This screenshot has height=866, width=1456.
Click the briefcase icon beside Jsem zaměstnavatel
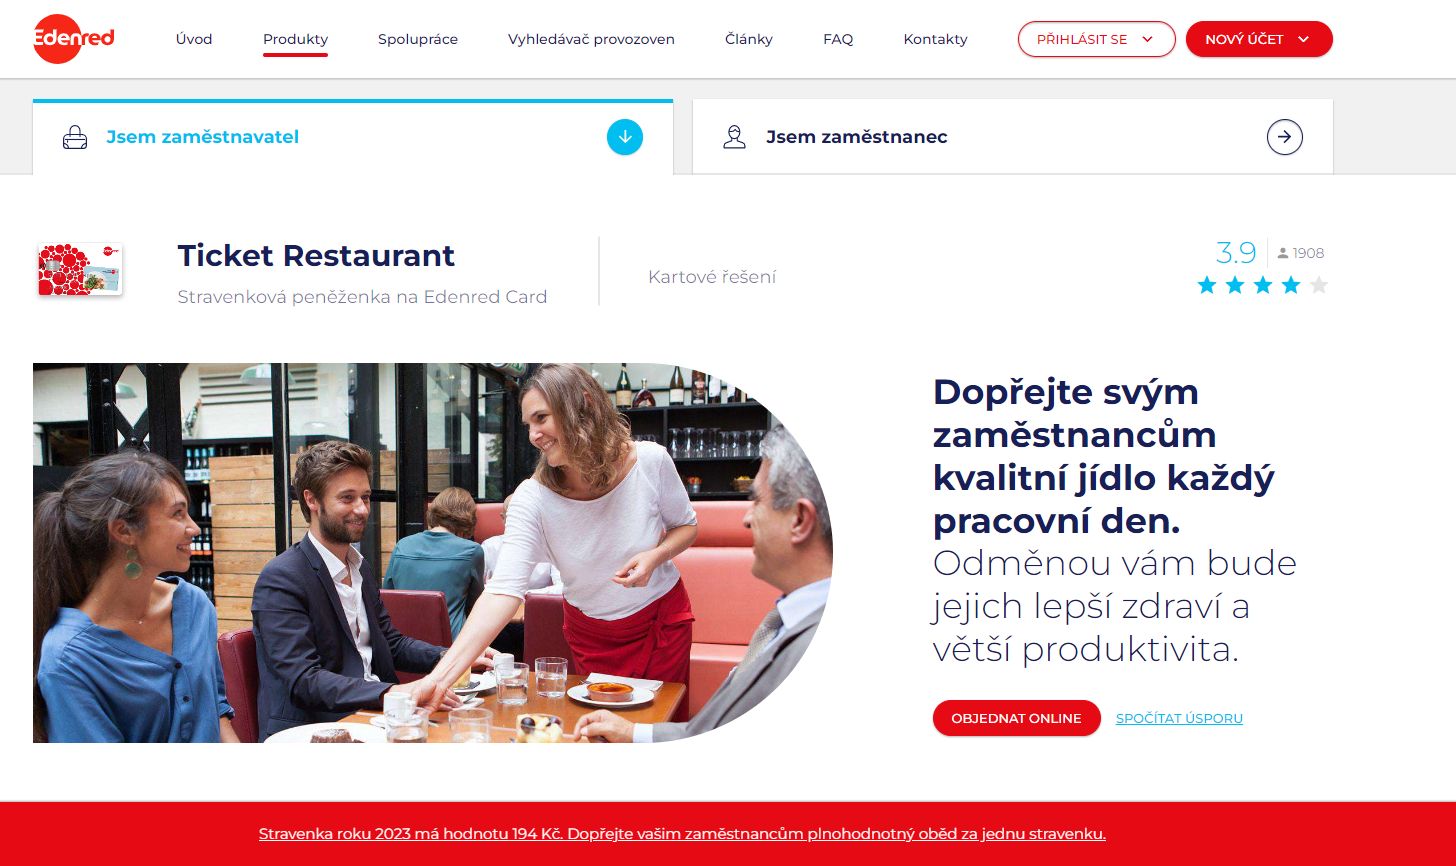(75, 137)
